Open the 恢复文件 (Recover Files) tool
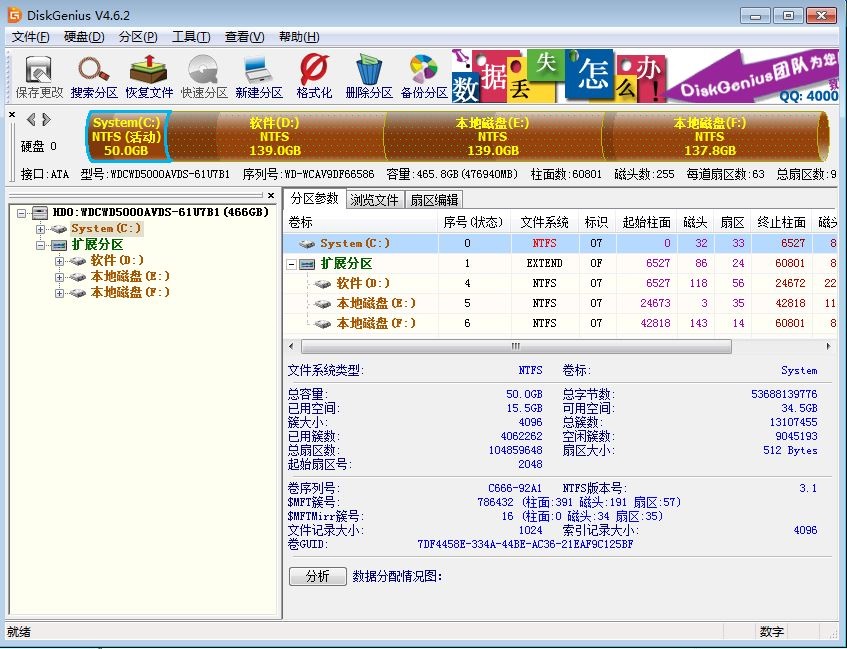847x649 pixels. (x=149, y=76)
